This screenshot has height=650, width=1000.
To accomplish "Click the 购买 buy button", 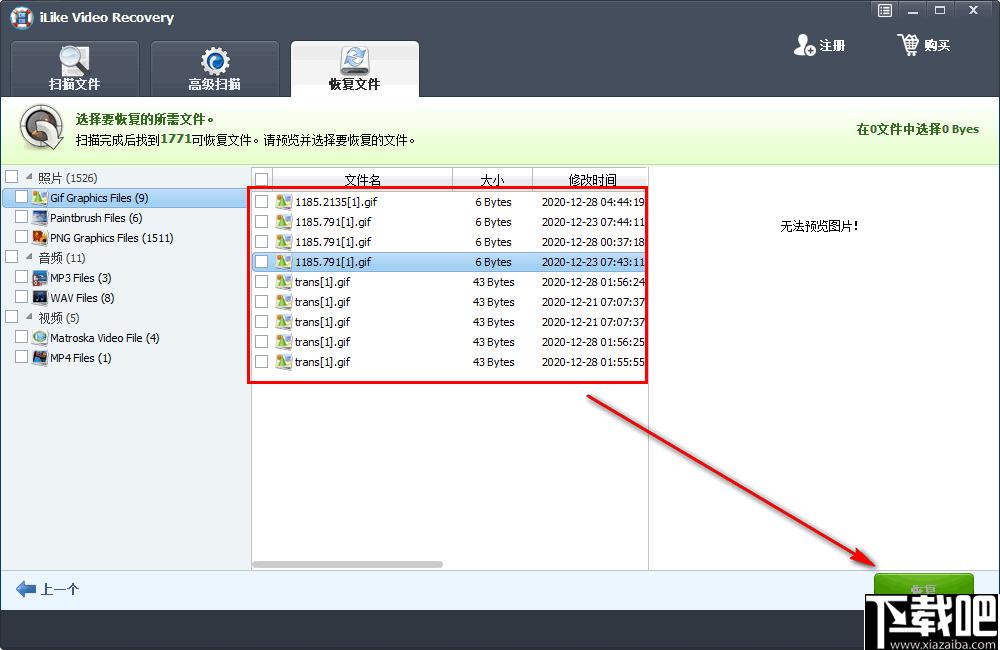I will (924, 45).
